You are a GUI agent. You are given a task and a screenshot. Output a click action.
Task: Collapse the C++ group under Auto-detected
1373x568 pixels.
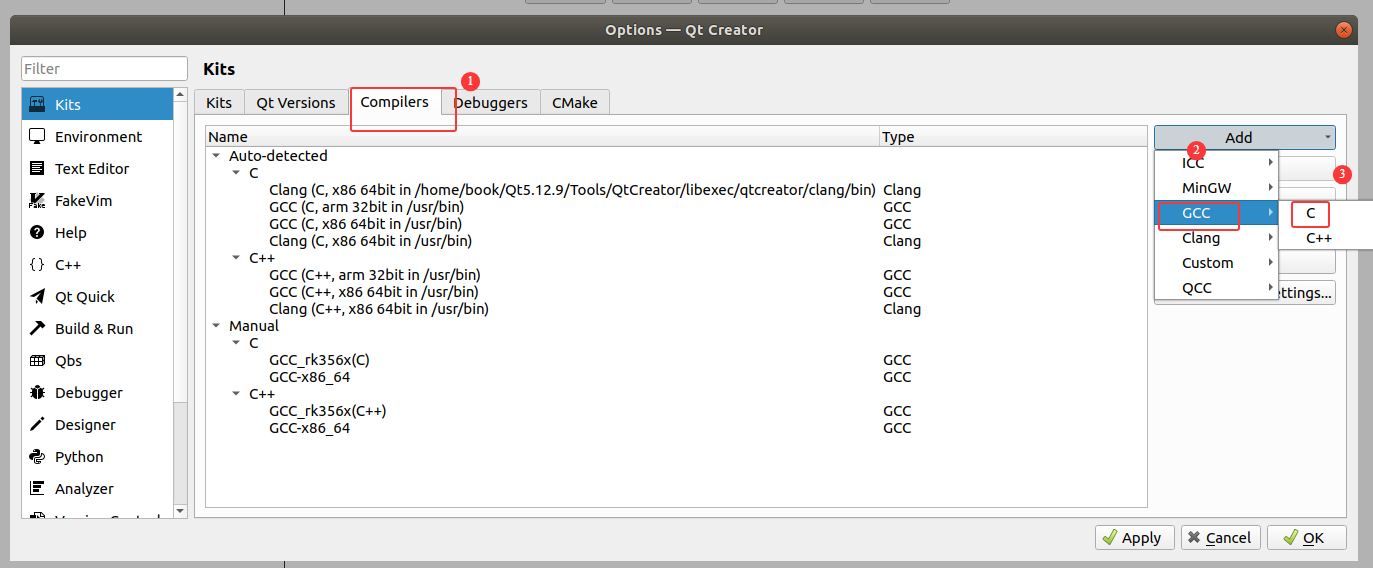click(236, 258)
